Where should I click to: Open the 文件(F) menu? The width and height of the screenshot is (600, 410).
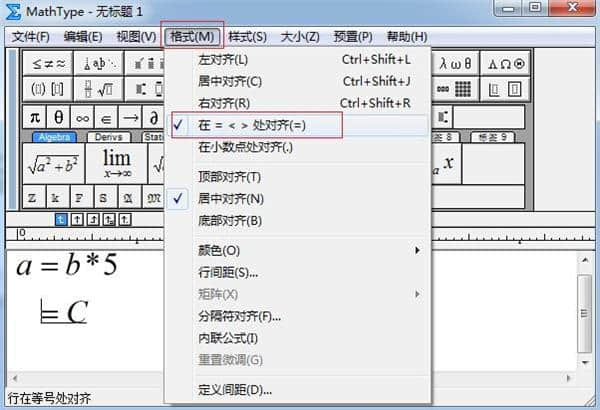31,37
